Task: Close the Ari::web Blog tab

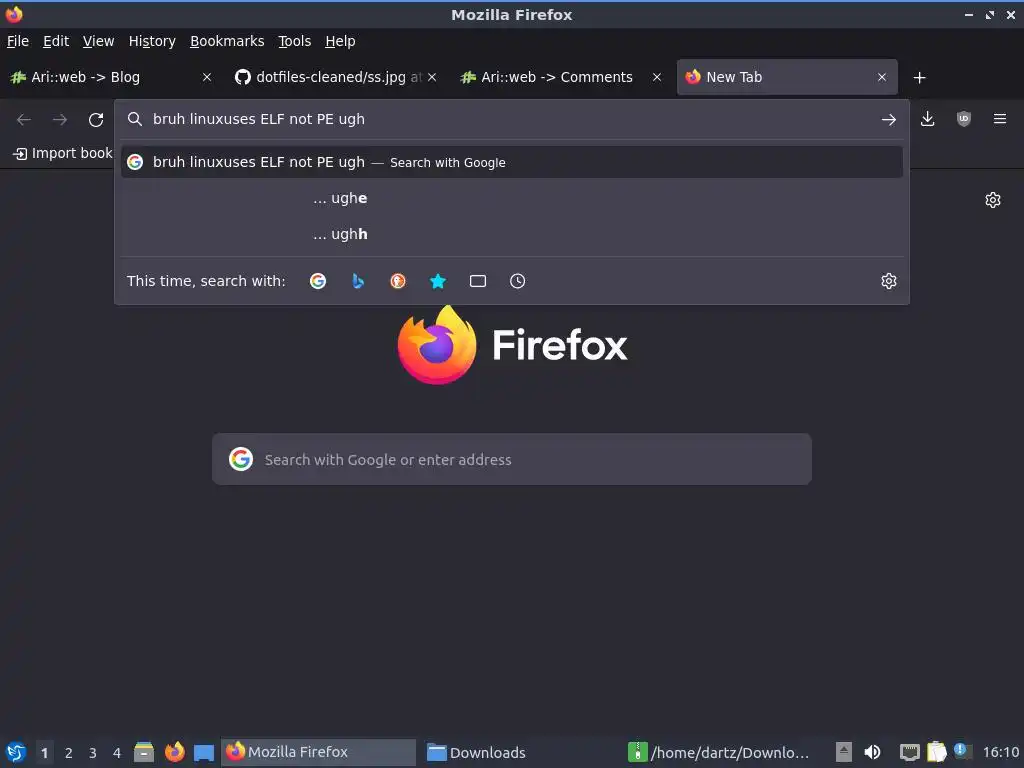Action: tap(207, 77)
